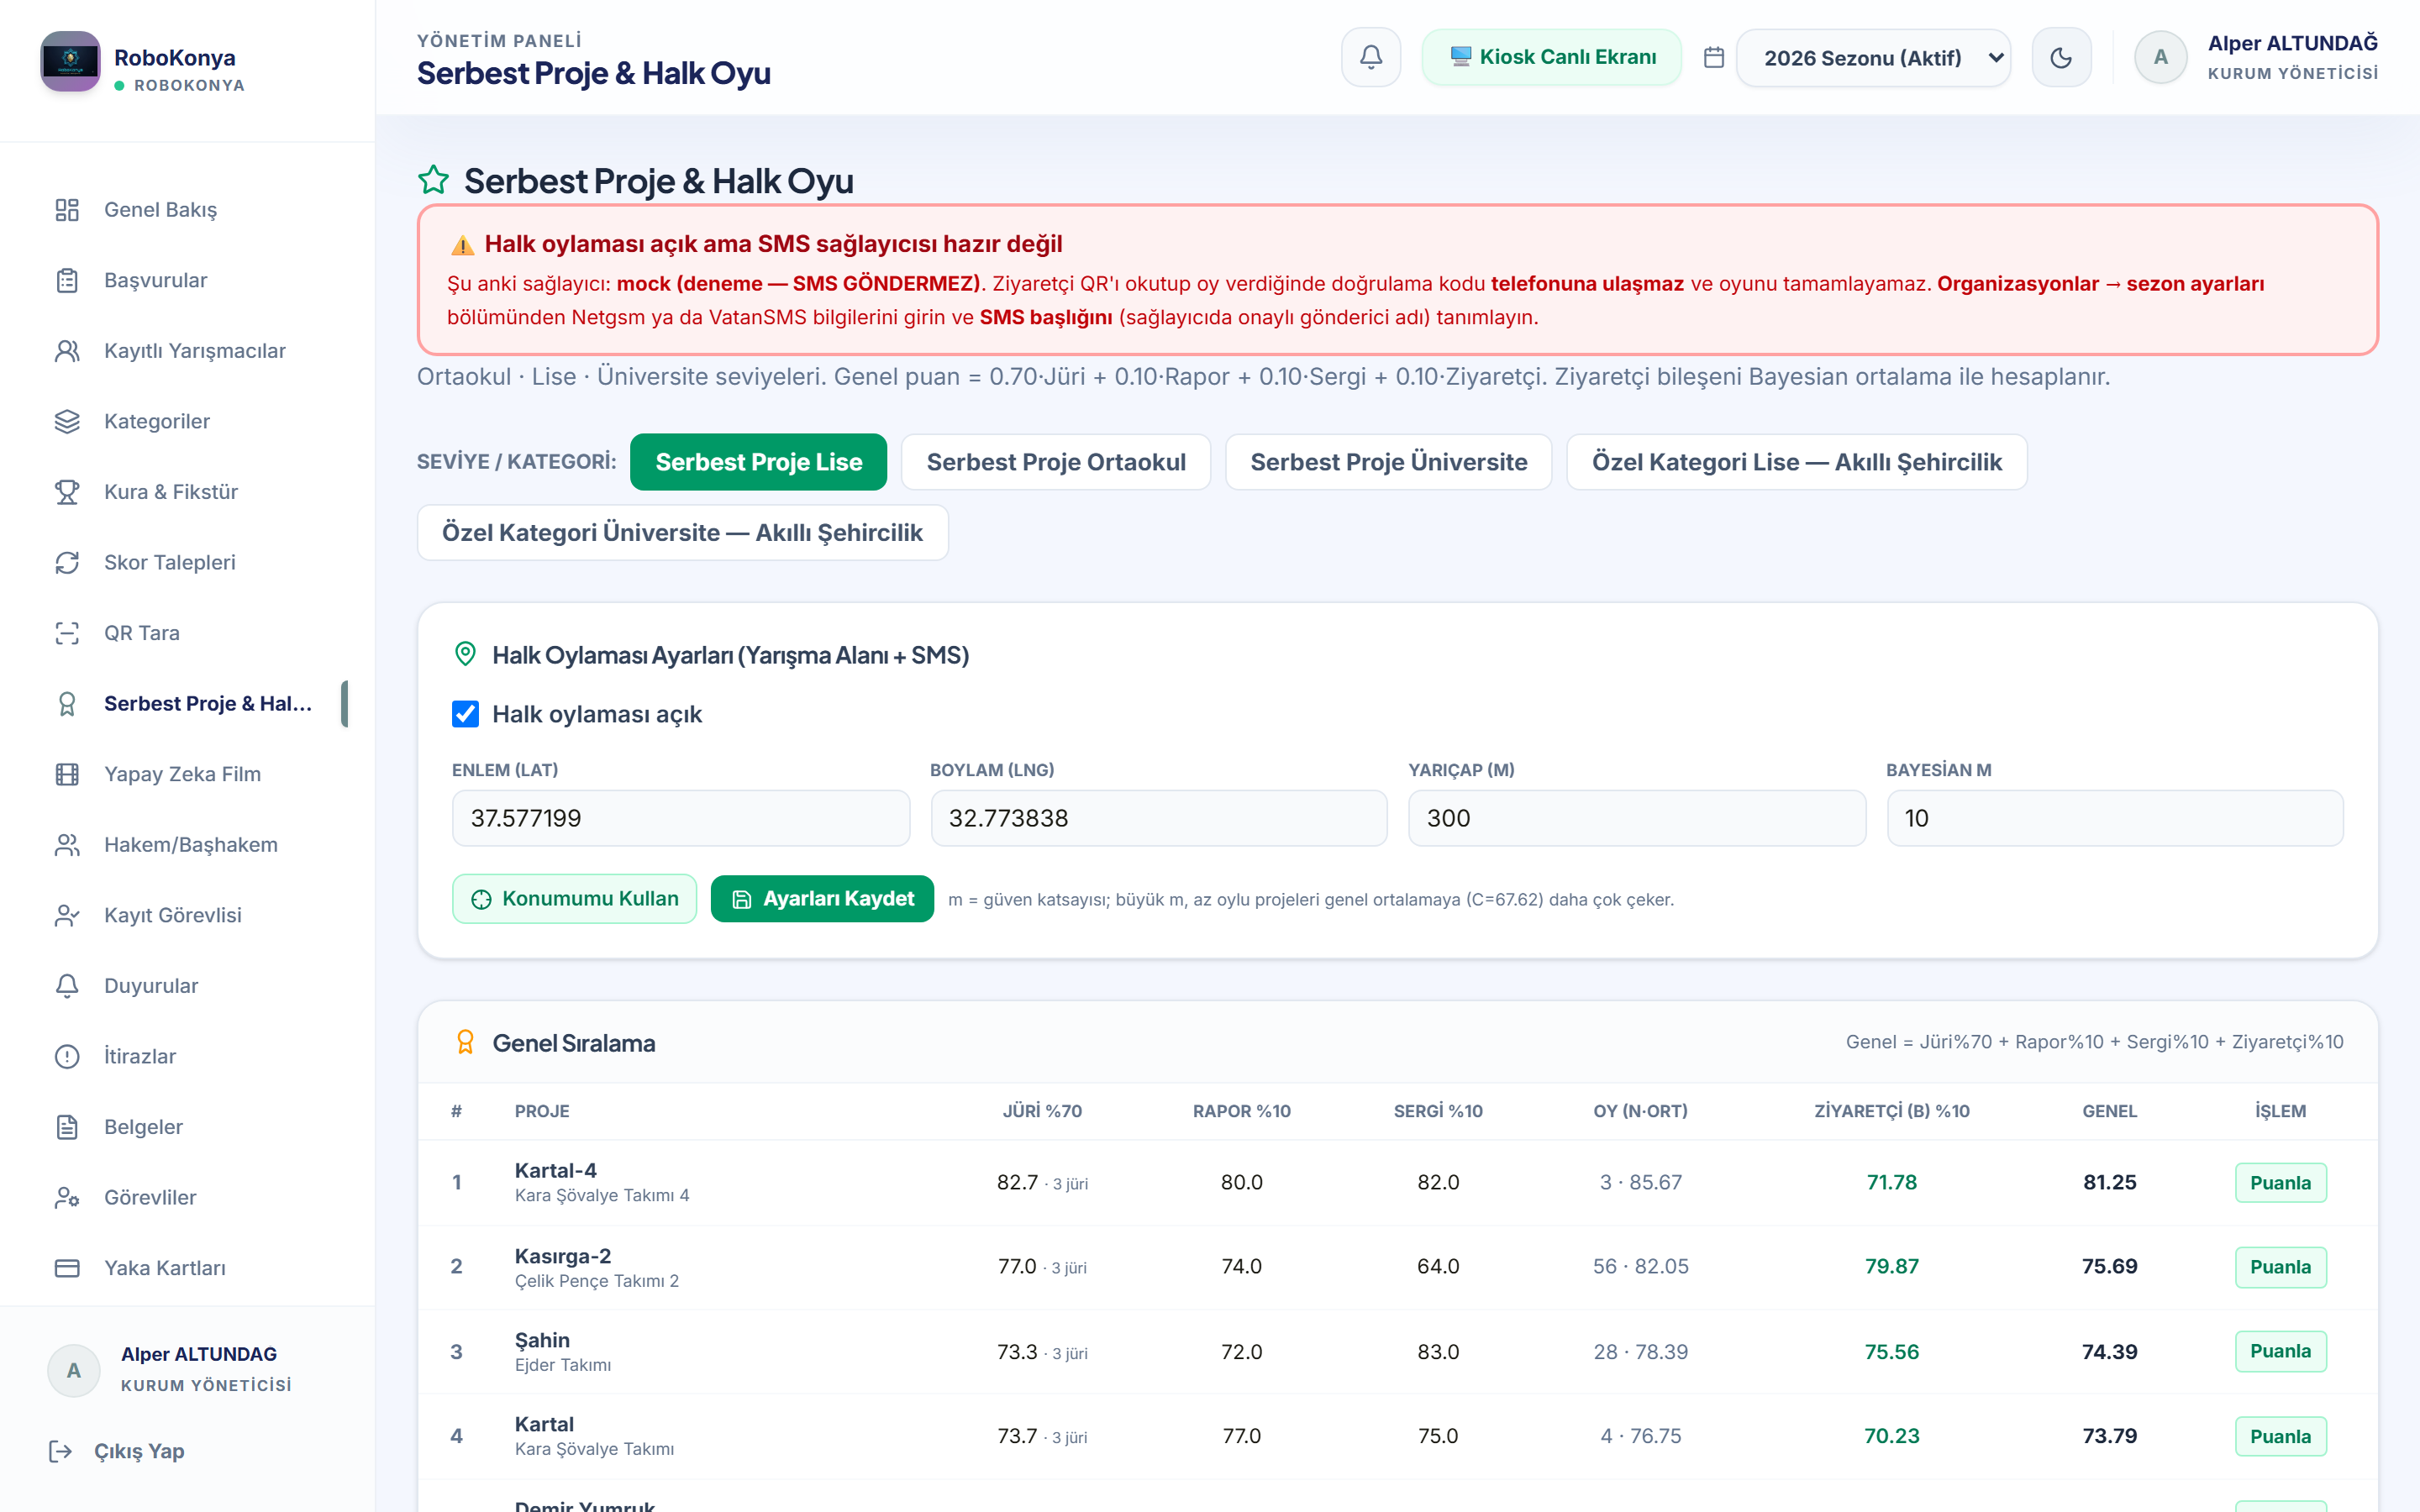Click the 'Genel Bakış' sidebar label
Viewport: 2420px width, 1512px height.
click(x=160, y=210)
